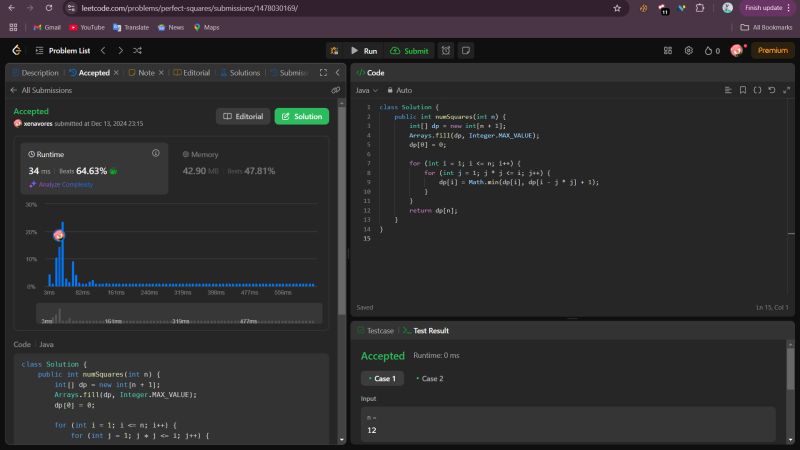Open the layout grid icon in top bar
The image size is (800, 450).
tap(668, 50)
